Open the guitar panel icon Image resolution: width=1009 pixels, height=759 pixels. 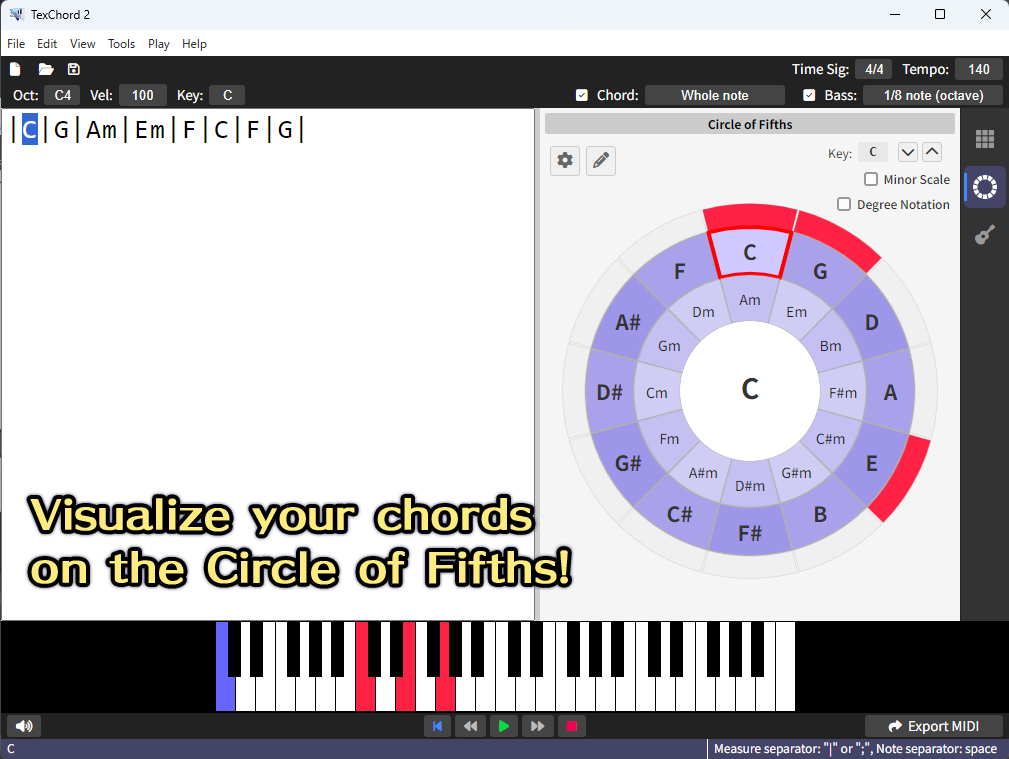coord(985,235)
